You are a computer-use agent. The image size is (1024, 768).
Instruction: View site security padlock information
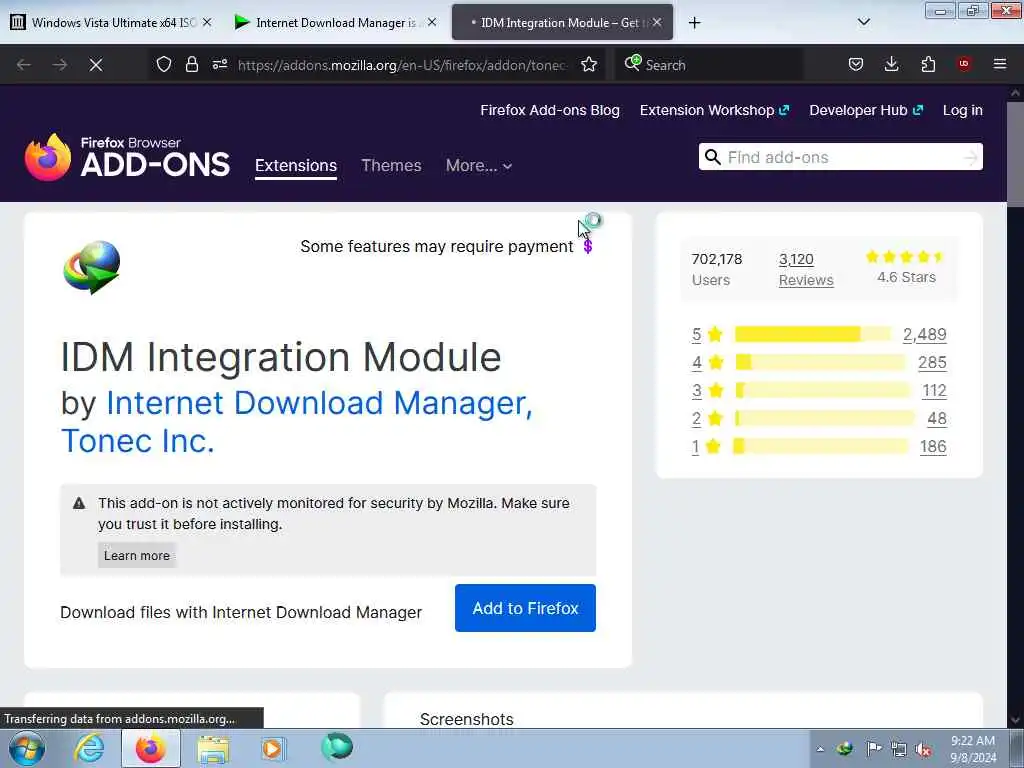(x=191, y=64)
